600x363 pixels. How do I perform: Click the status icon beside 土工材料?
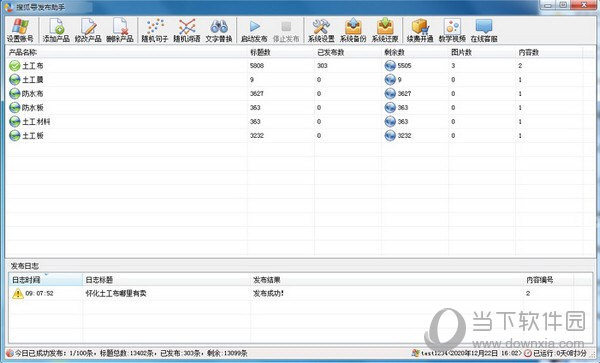point(15,122)
